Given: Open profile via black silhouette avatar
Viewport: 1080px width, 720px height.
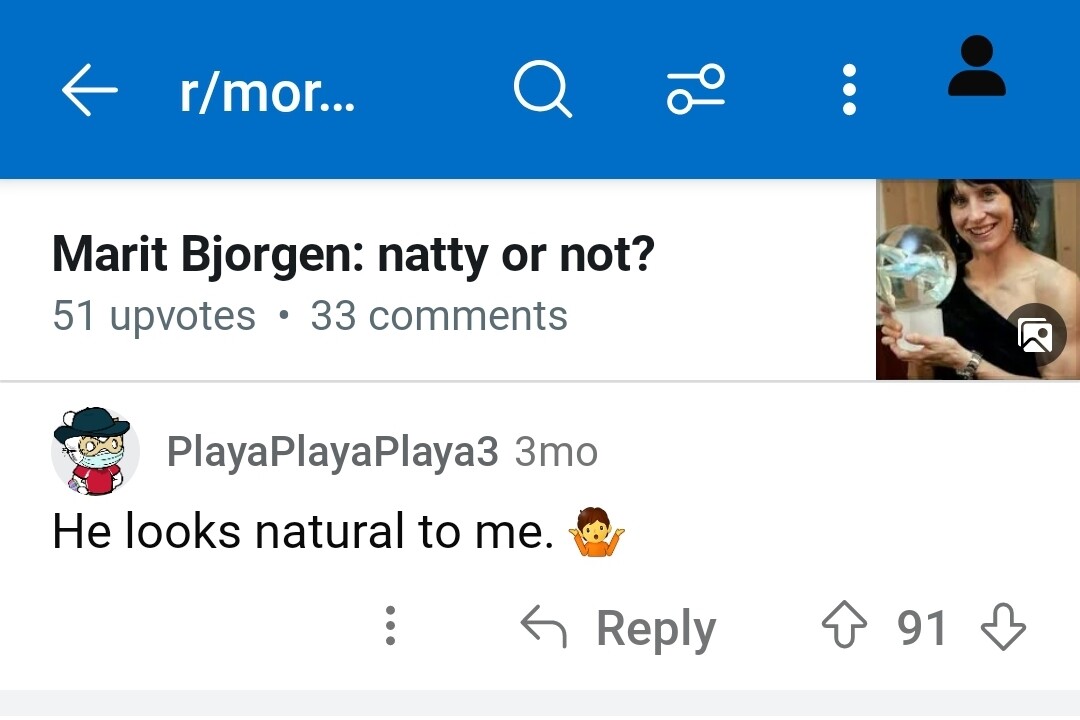Looking at the screenshot, I should coord(977,66).
